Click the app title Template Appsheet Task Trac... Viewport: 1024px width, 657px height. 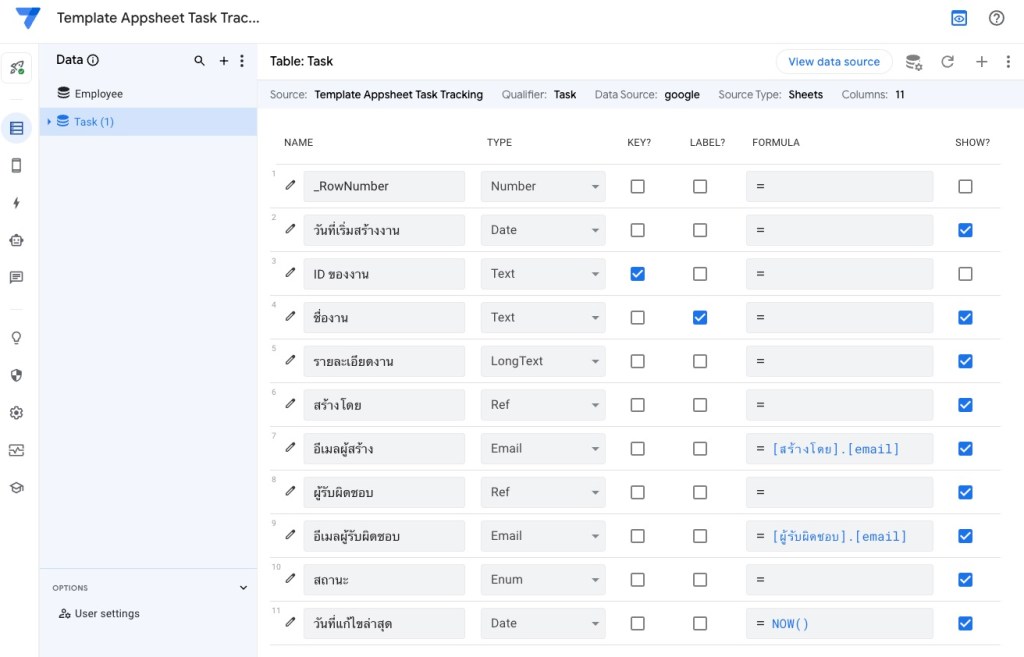(x=158, y=18)
